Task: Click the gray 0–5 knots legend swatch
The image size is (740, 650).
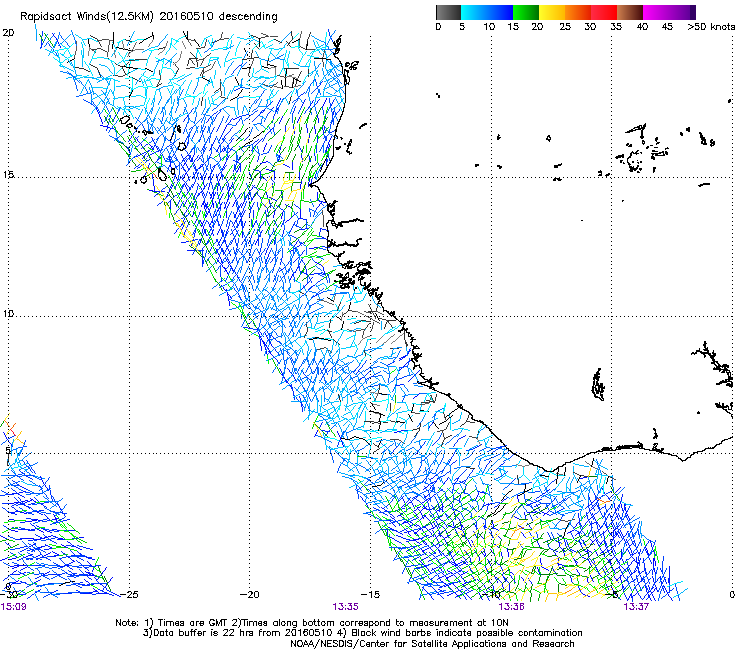Action: 448,12
